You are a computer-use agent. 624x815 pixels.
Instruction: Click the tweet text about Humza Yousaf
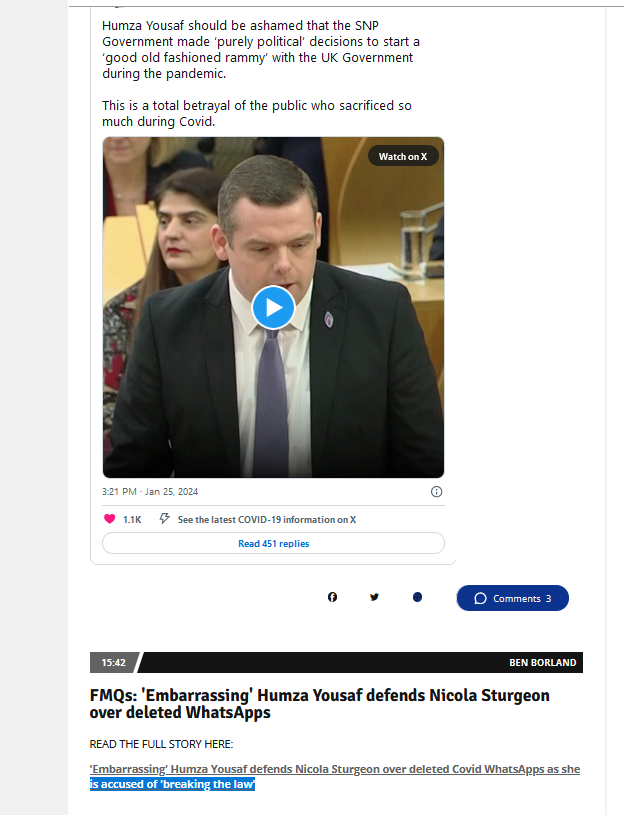pyautogui.click(x=261, y=73)
